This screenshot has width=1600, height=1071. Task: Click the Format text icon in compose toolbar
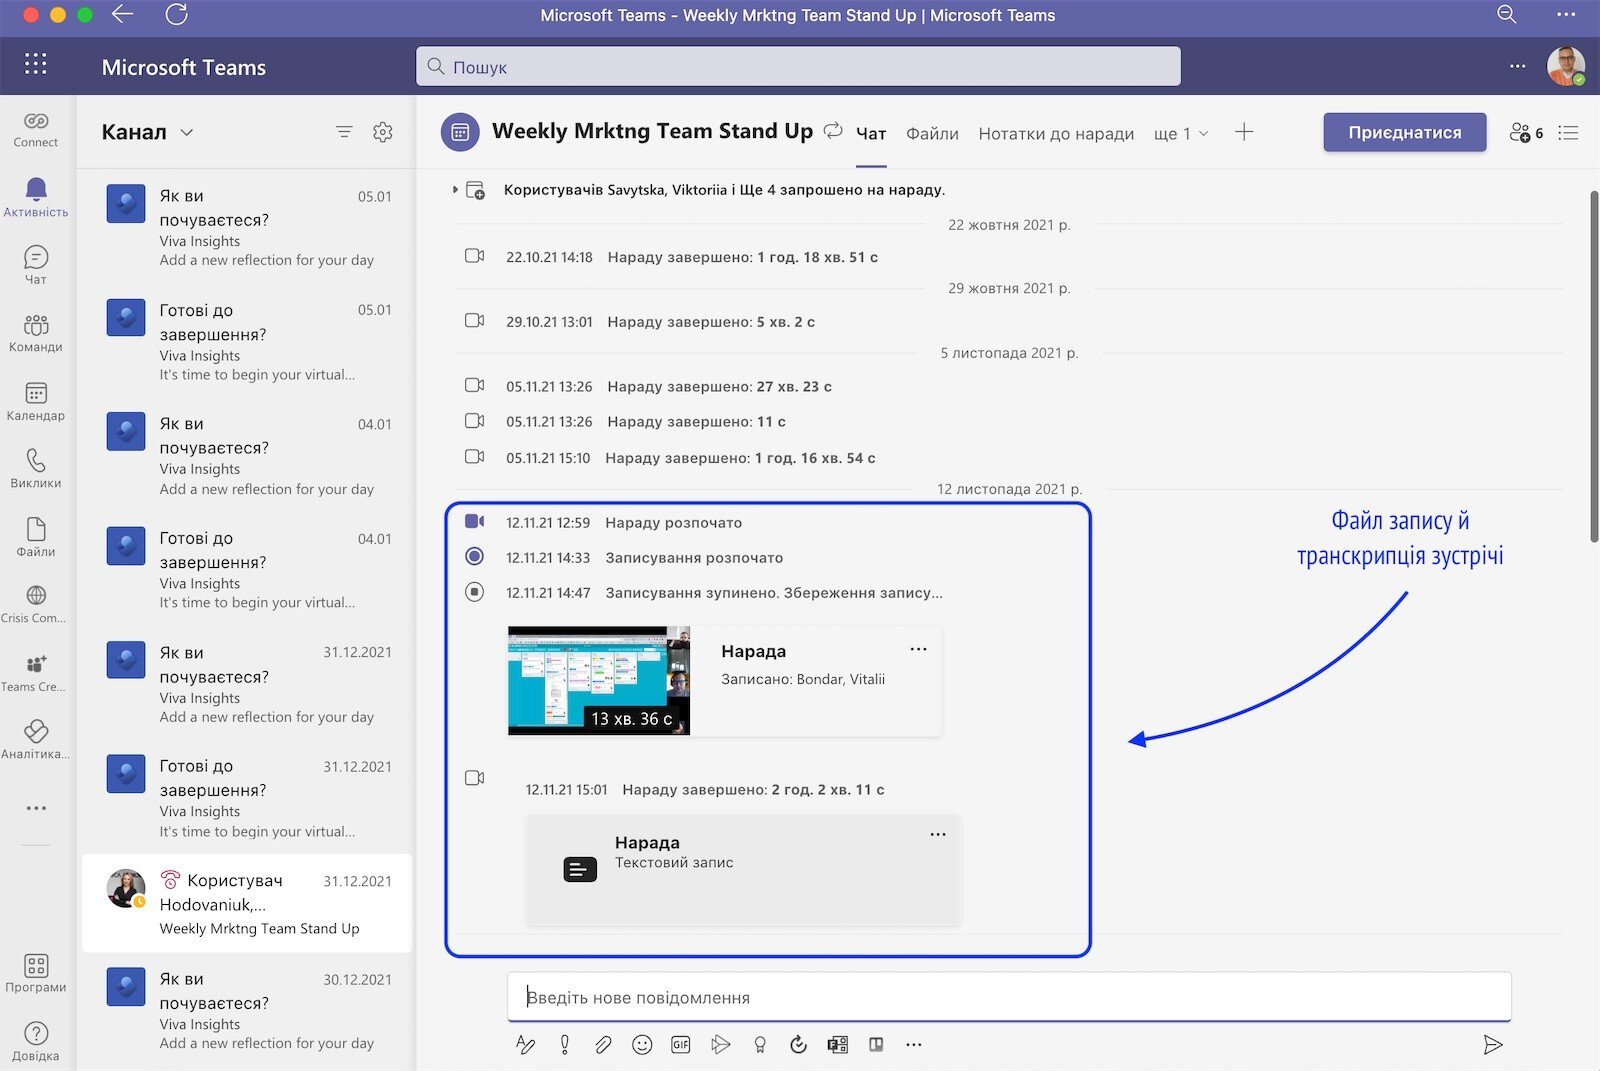(526, 1045)
